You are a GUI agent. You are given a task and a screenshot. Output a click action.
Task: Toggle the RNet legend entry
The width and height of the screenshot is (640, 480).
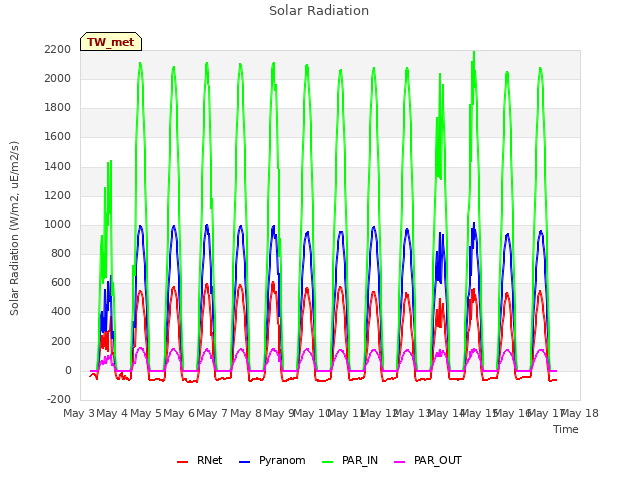200,460
